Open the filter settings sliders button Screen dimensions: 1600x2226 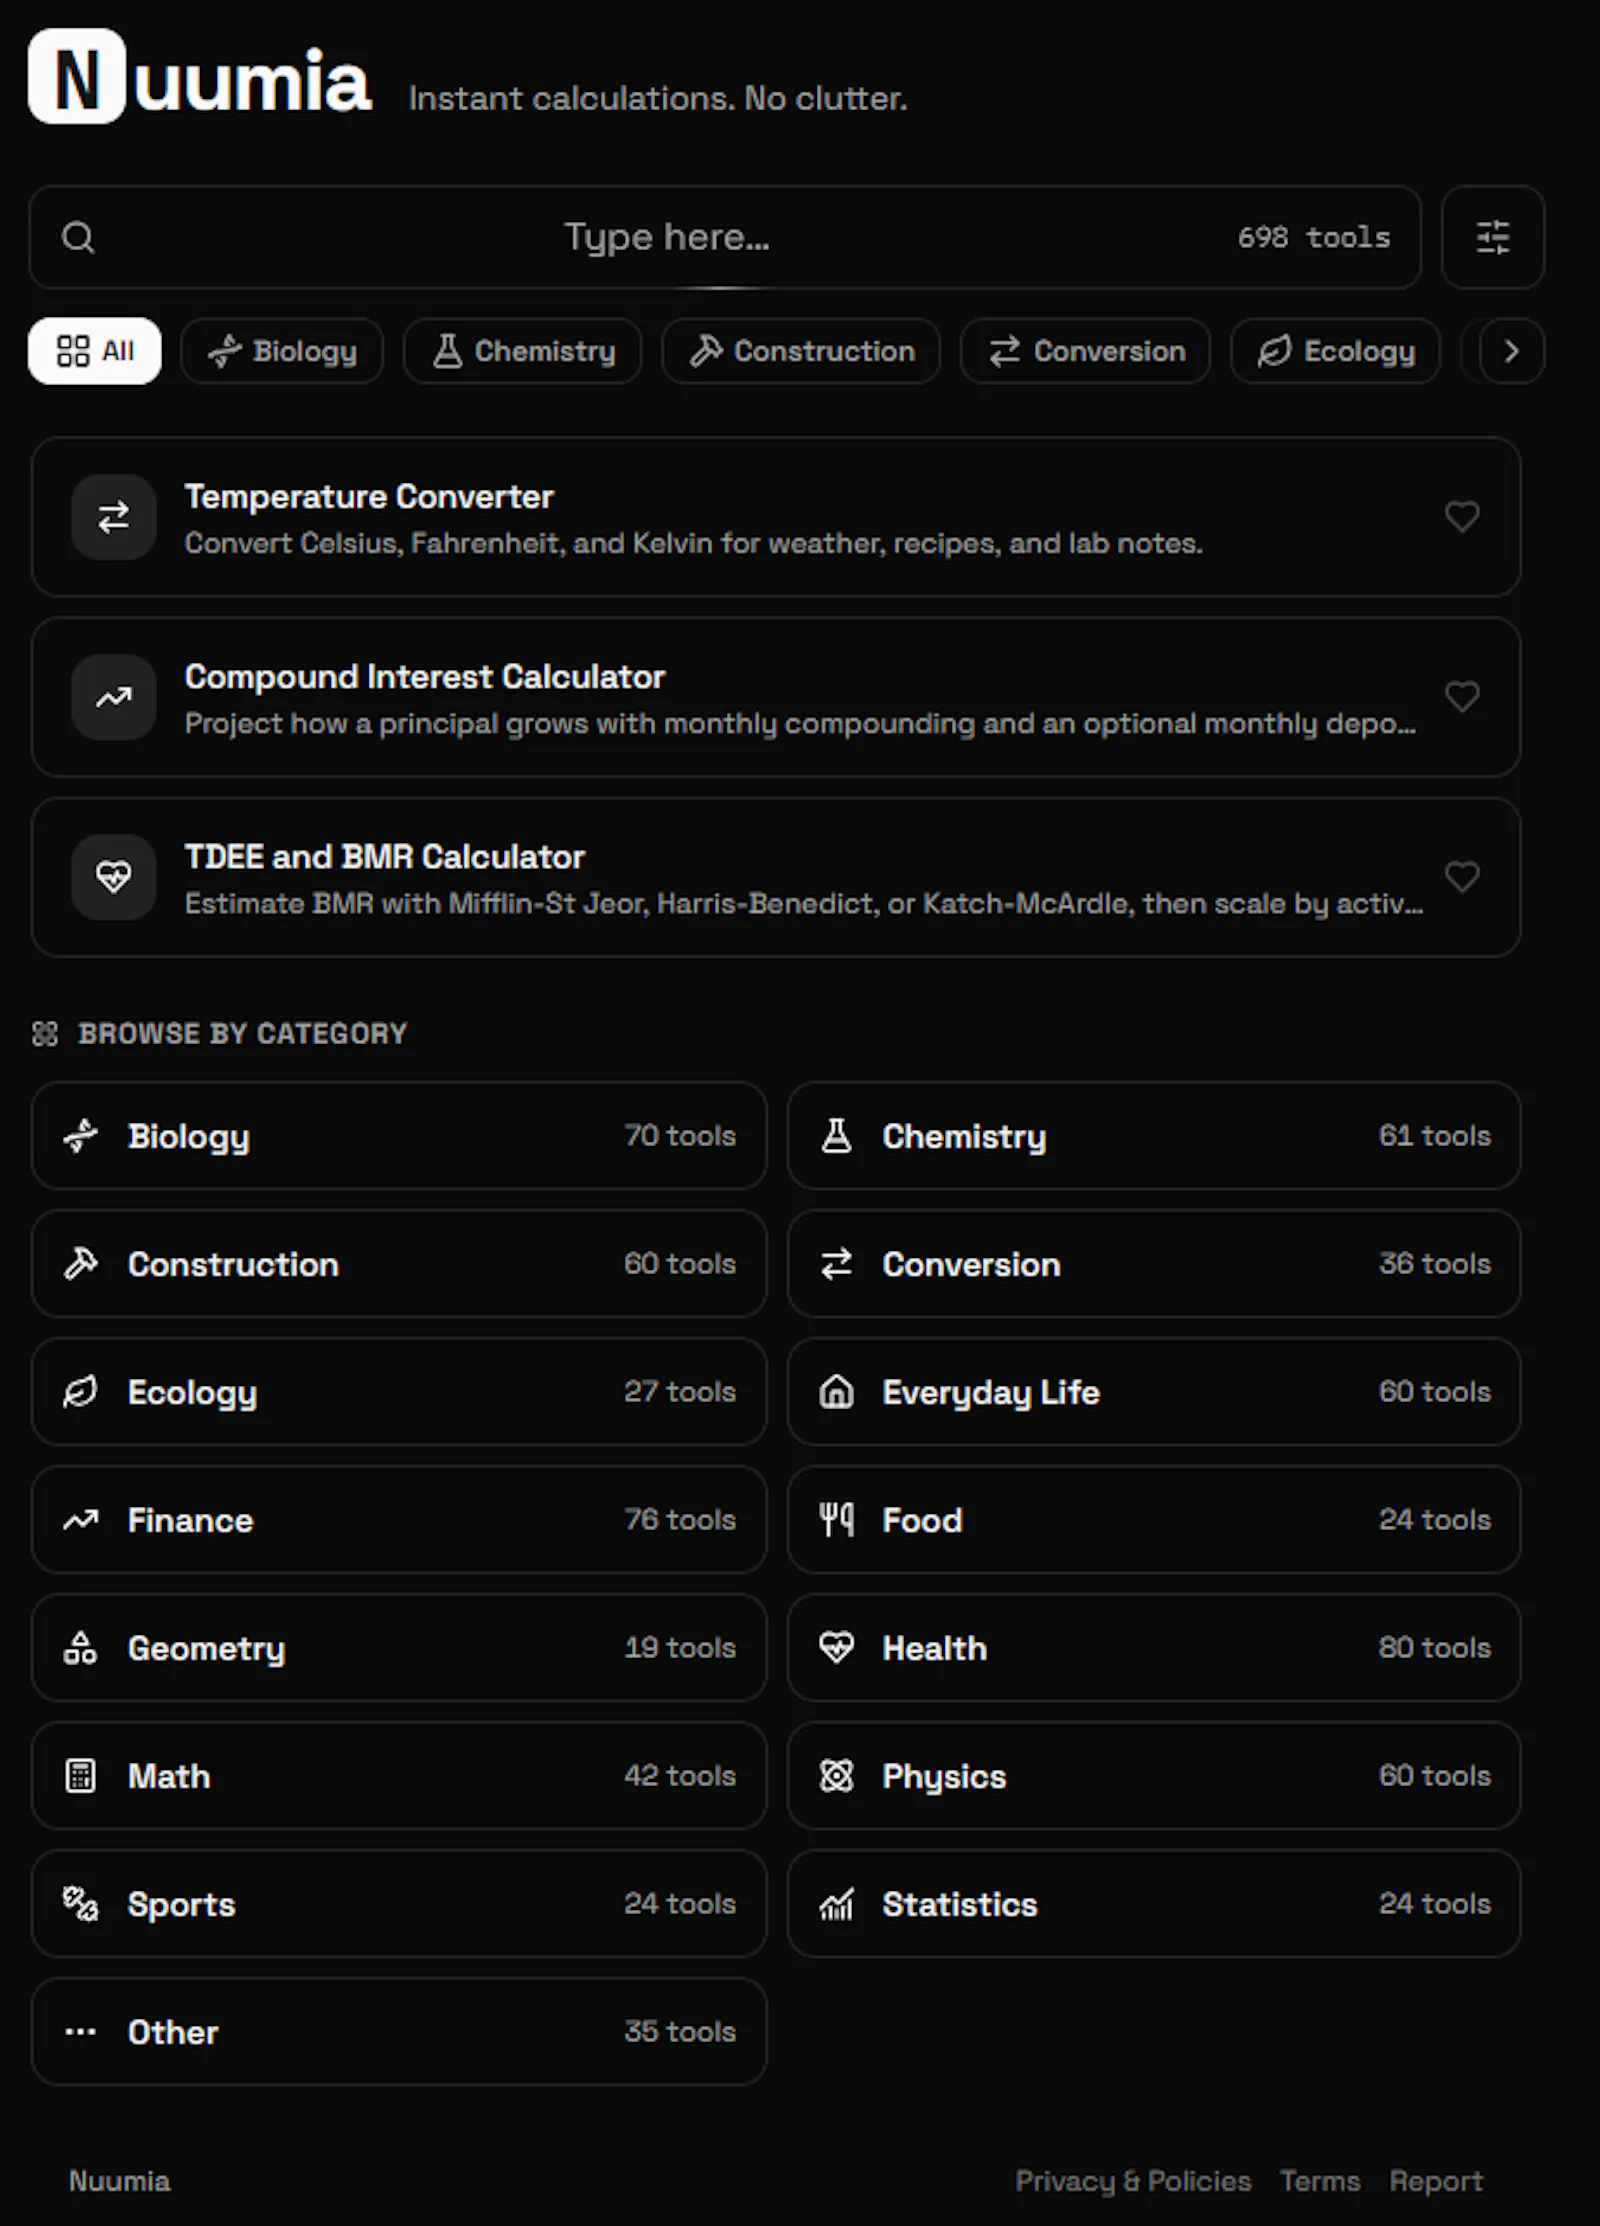click(1492, 237)
